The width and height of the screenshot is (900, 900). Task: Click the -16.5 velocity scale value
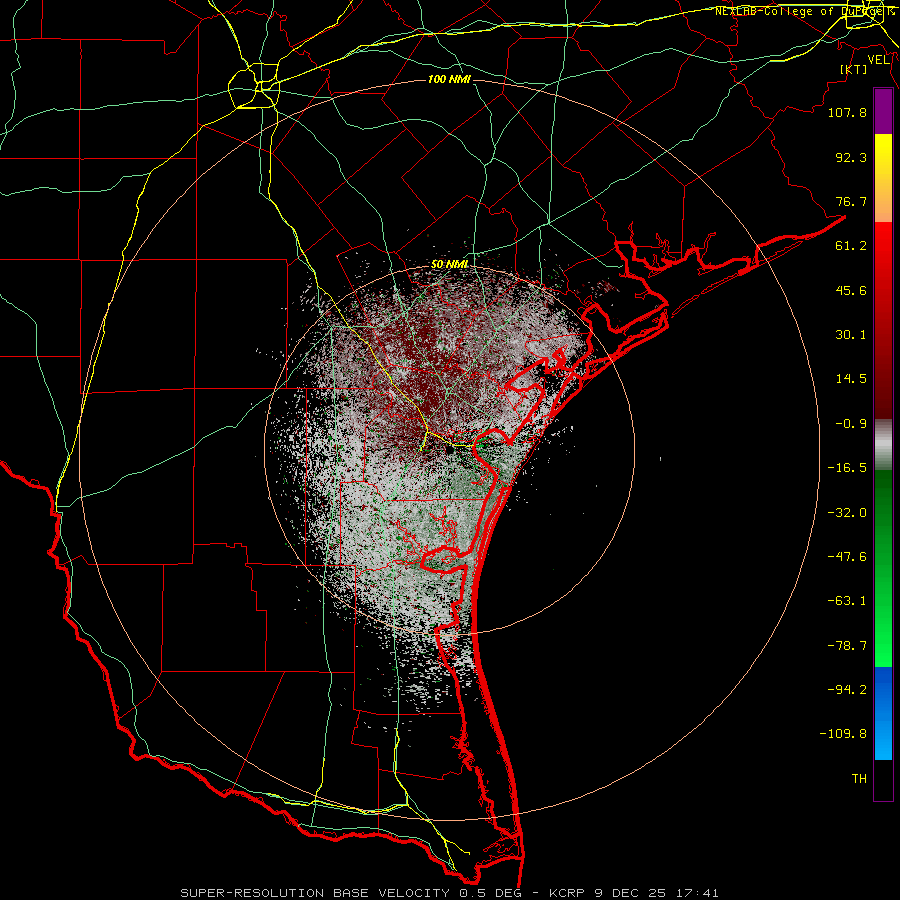(x=847, y=468)
